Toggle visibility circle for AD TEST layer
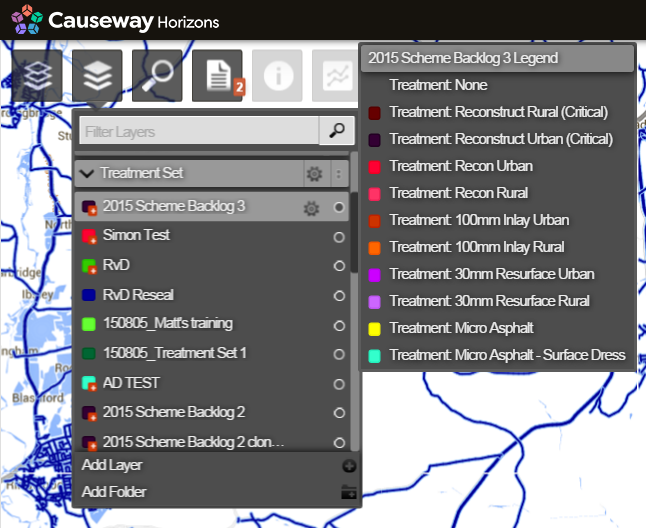This screenshot has width=646, height=528. point(339,384)
